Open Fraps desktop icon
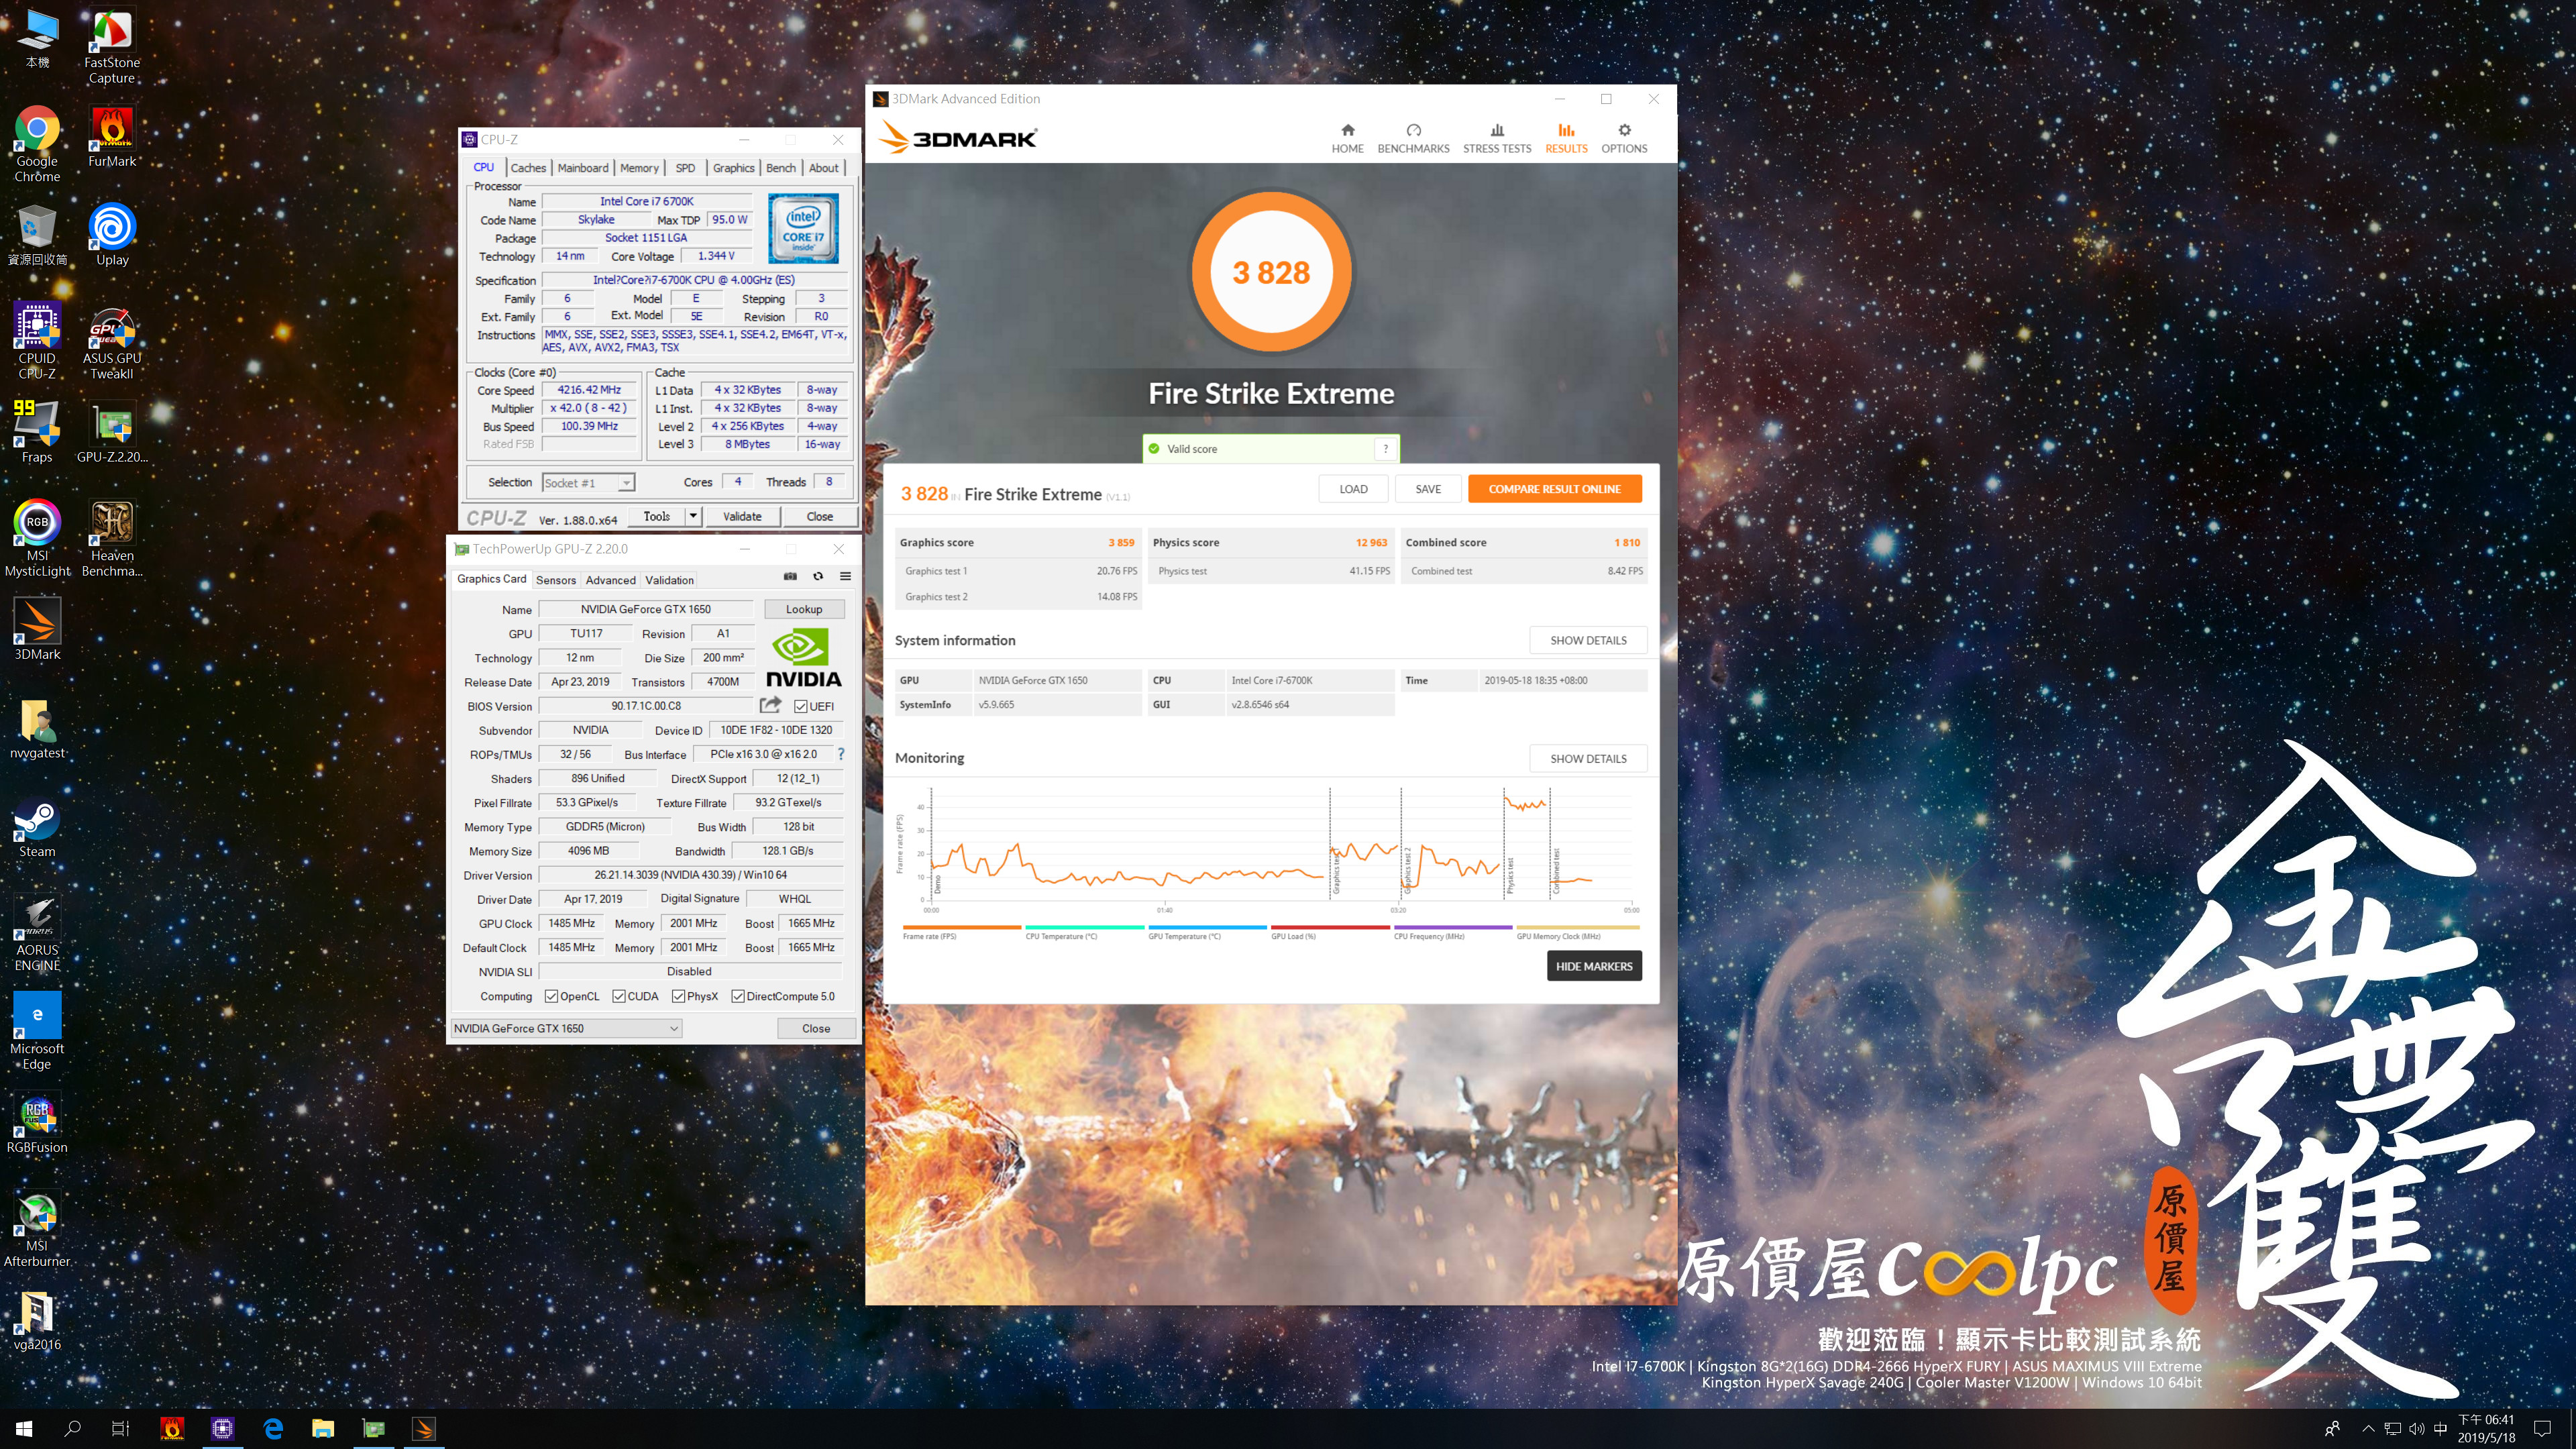This screenshot has height=1449, width=2576. [x=37, y=432]
